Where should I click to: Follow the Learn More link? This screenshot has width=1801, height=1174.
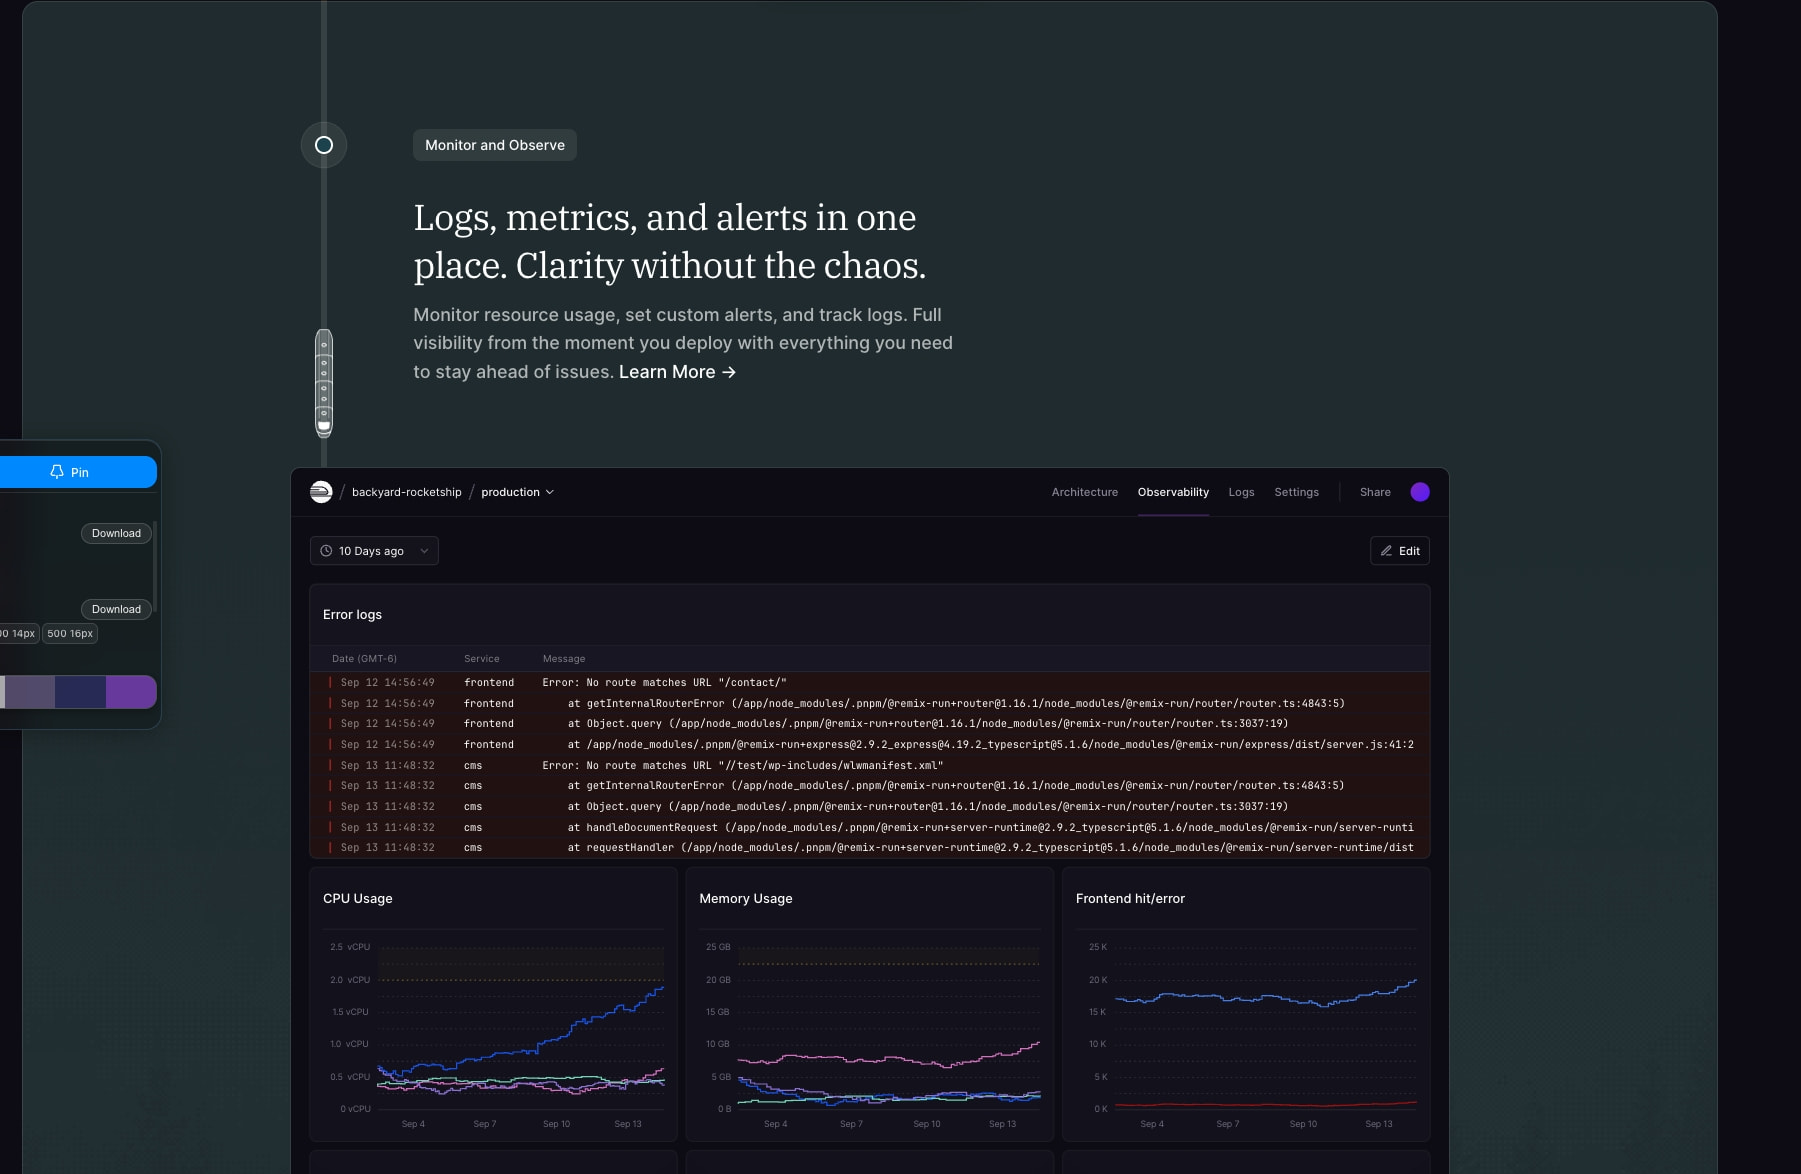click(677, 372)
